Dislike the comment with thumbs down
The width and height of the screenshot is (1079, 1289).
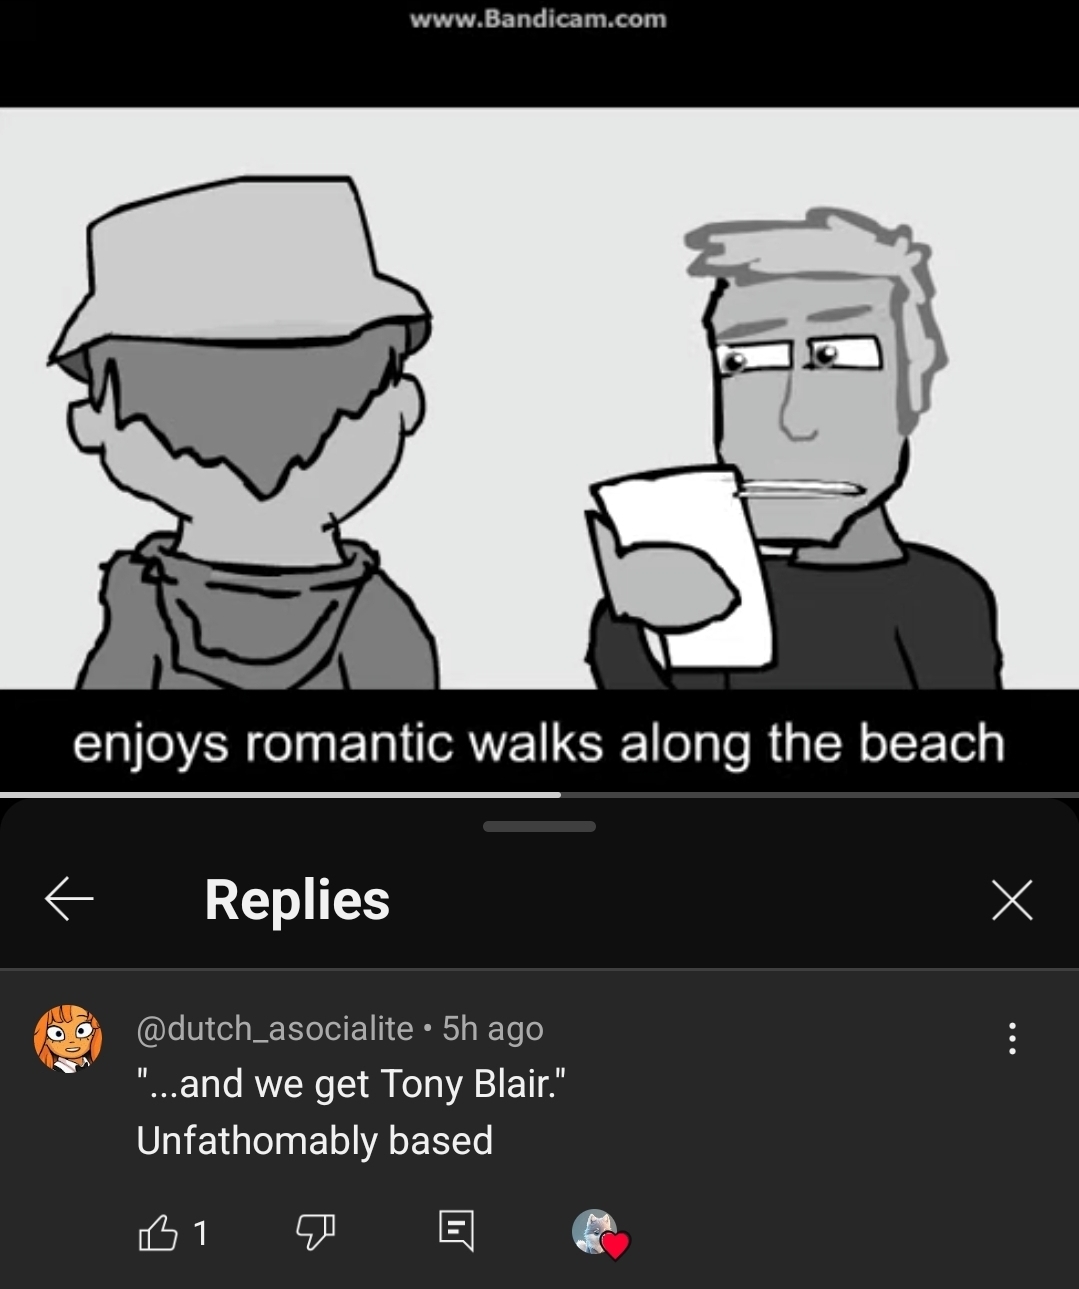315,1232
